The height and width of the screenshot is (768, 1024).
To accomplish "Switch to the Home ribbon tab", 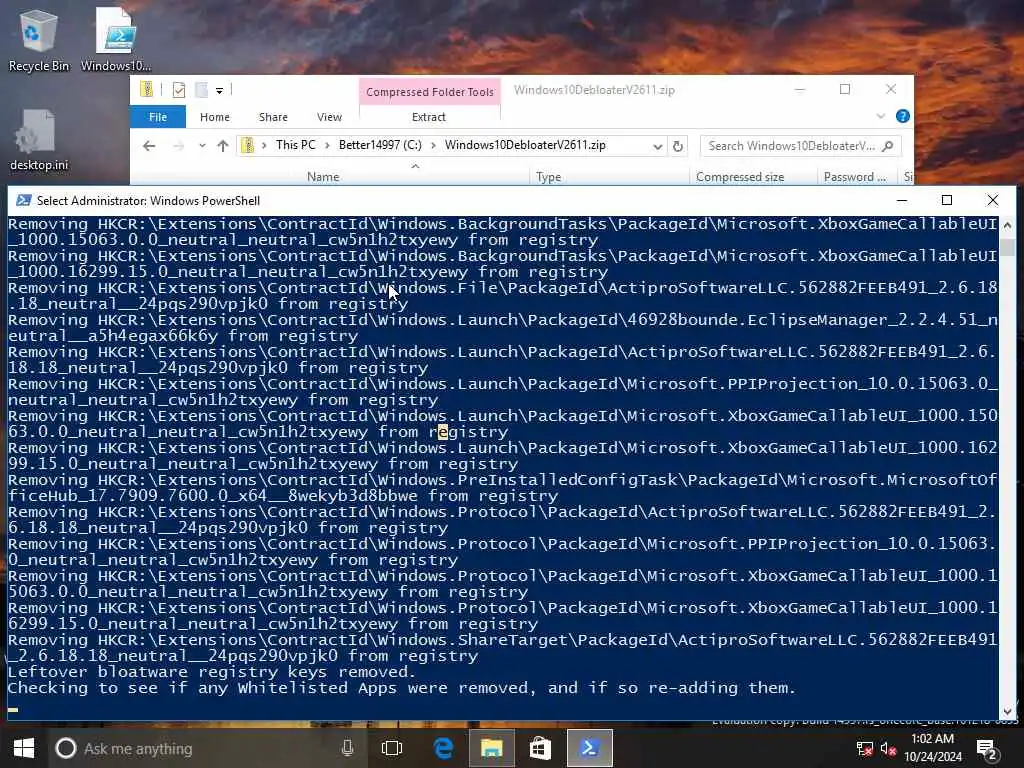I will click(x=215, y=117).
